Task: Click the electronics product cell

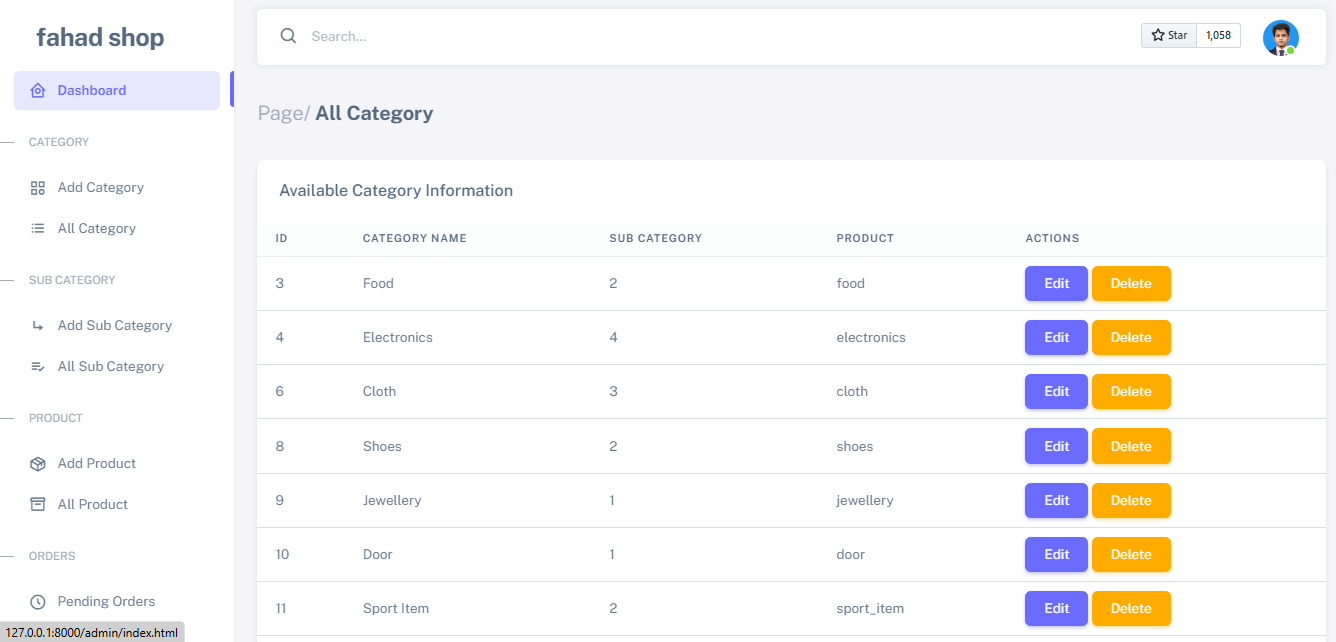Action: 871,337
